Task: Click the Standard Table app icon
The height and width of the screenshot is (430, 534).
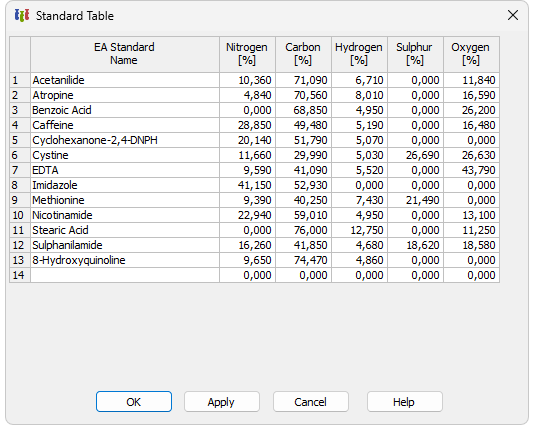Action: point(22,15)
